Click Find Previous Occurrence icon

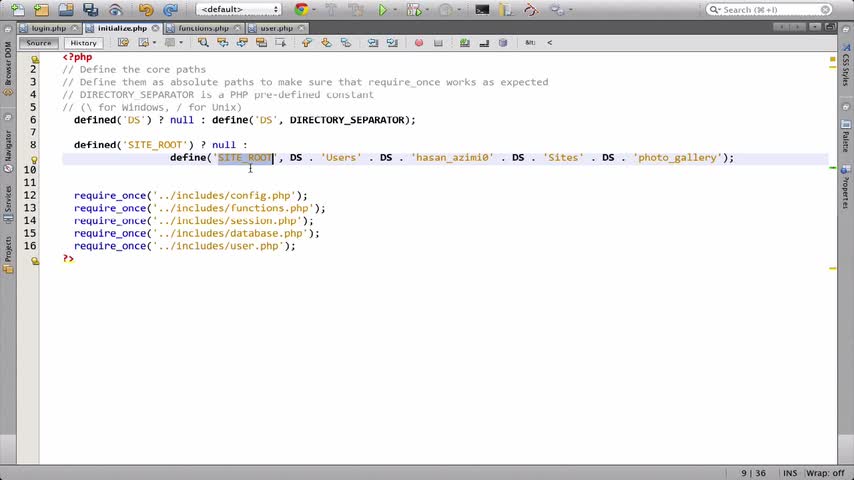pos(222,42)
